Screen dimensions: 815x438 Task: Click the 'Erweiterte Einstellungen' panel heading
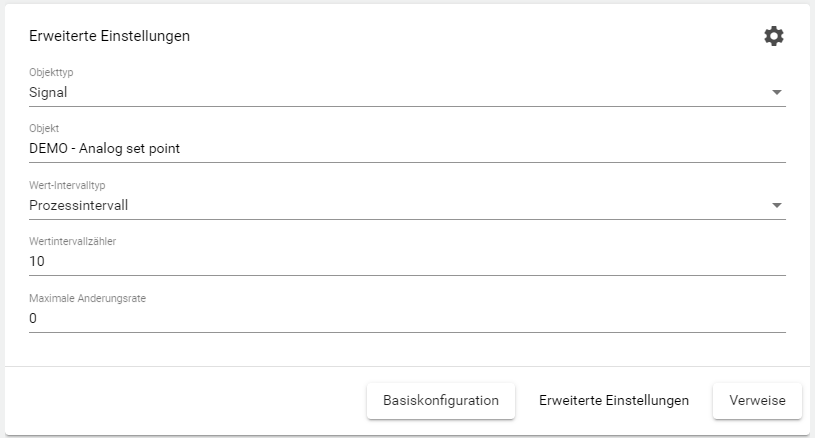click(x=110, y=37)
